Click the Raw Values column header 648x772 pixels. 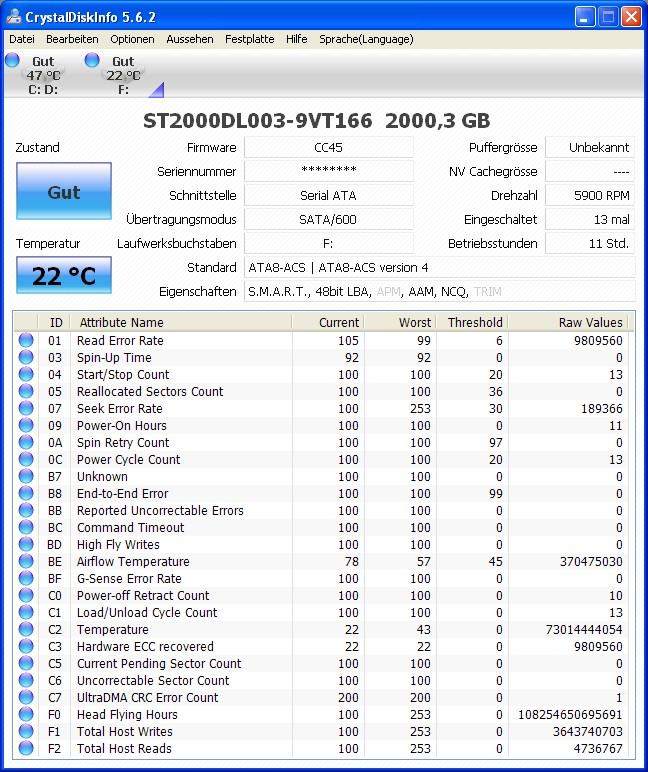coord(568,322)
